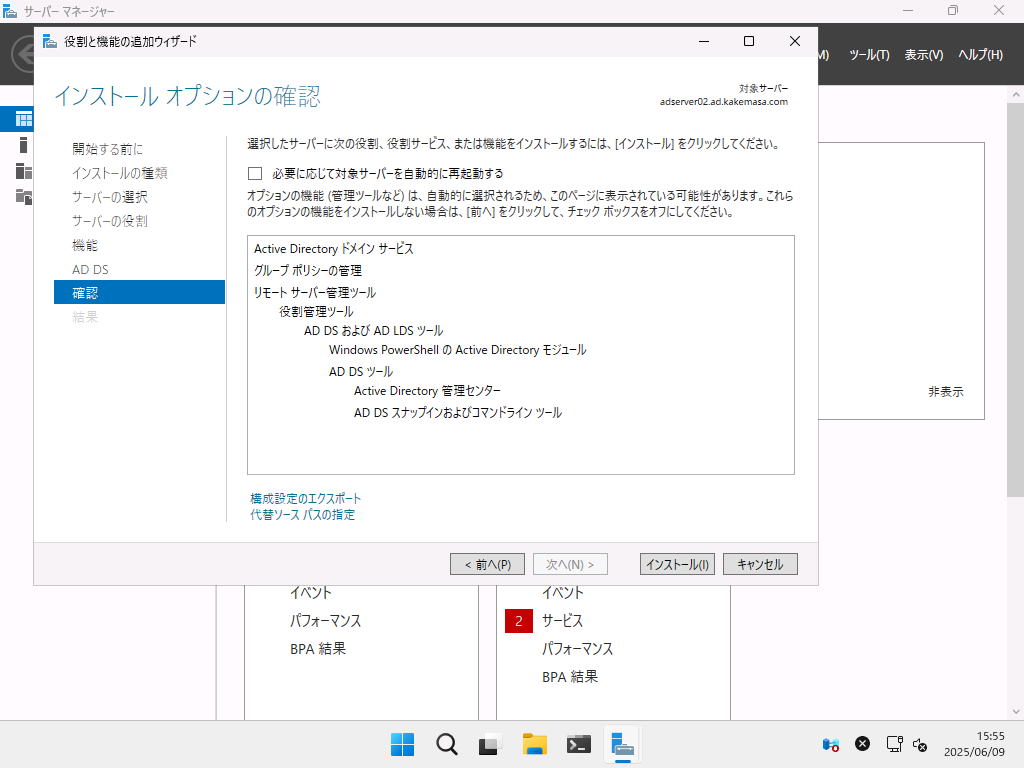The image size is (1024, 768).
Task: Select AD DS ツール in the list
Action: pyautogui.click(x=361, y=372)
